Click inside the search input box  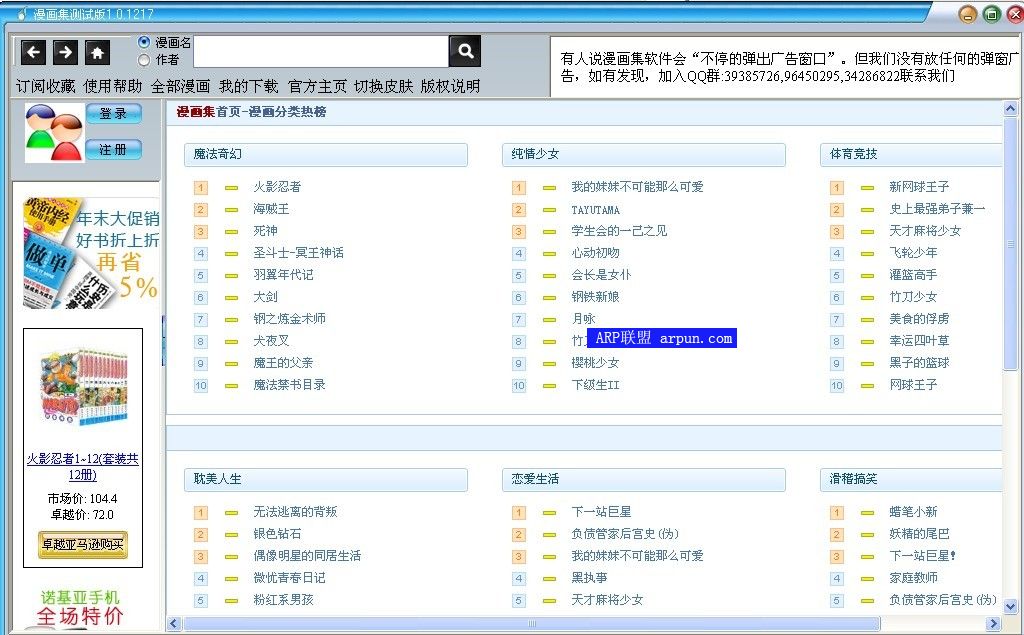point(320,49)
